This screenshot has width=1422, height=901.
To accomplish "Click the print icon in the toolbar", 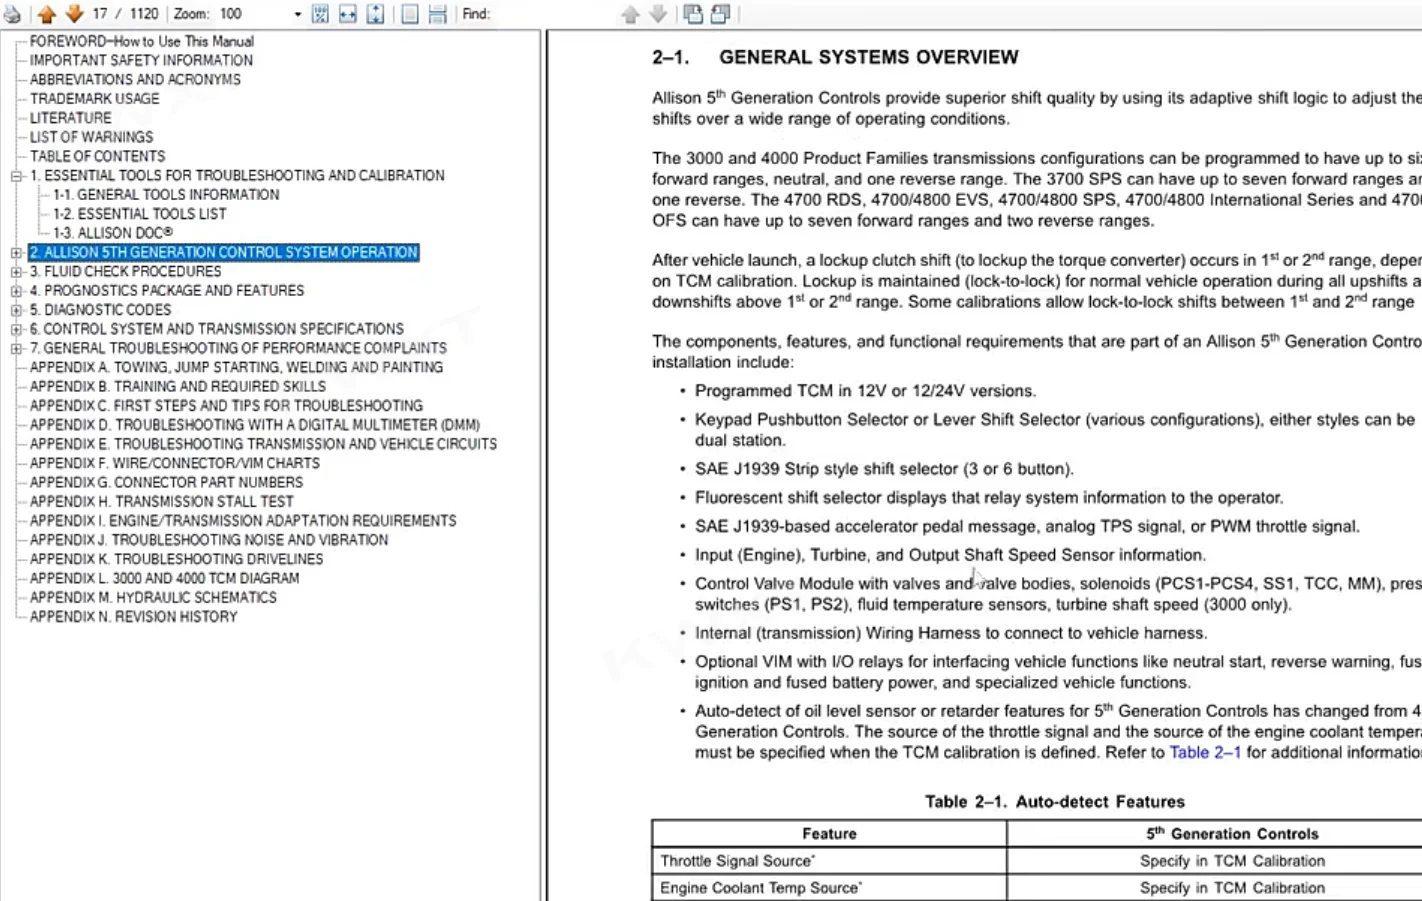I will [12, 14].
